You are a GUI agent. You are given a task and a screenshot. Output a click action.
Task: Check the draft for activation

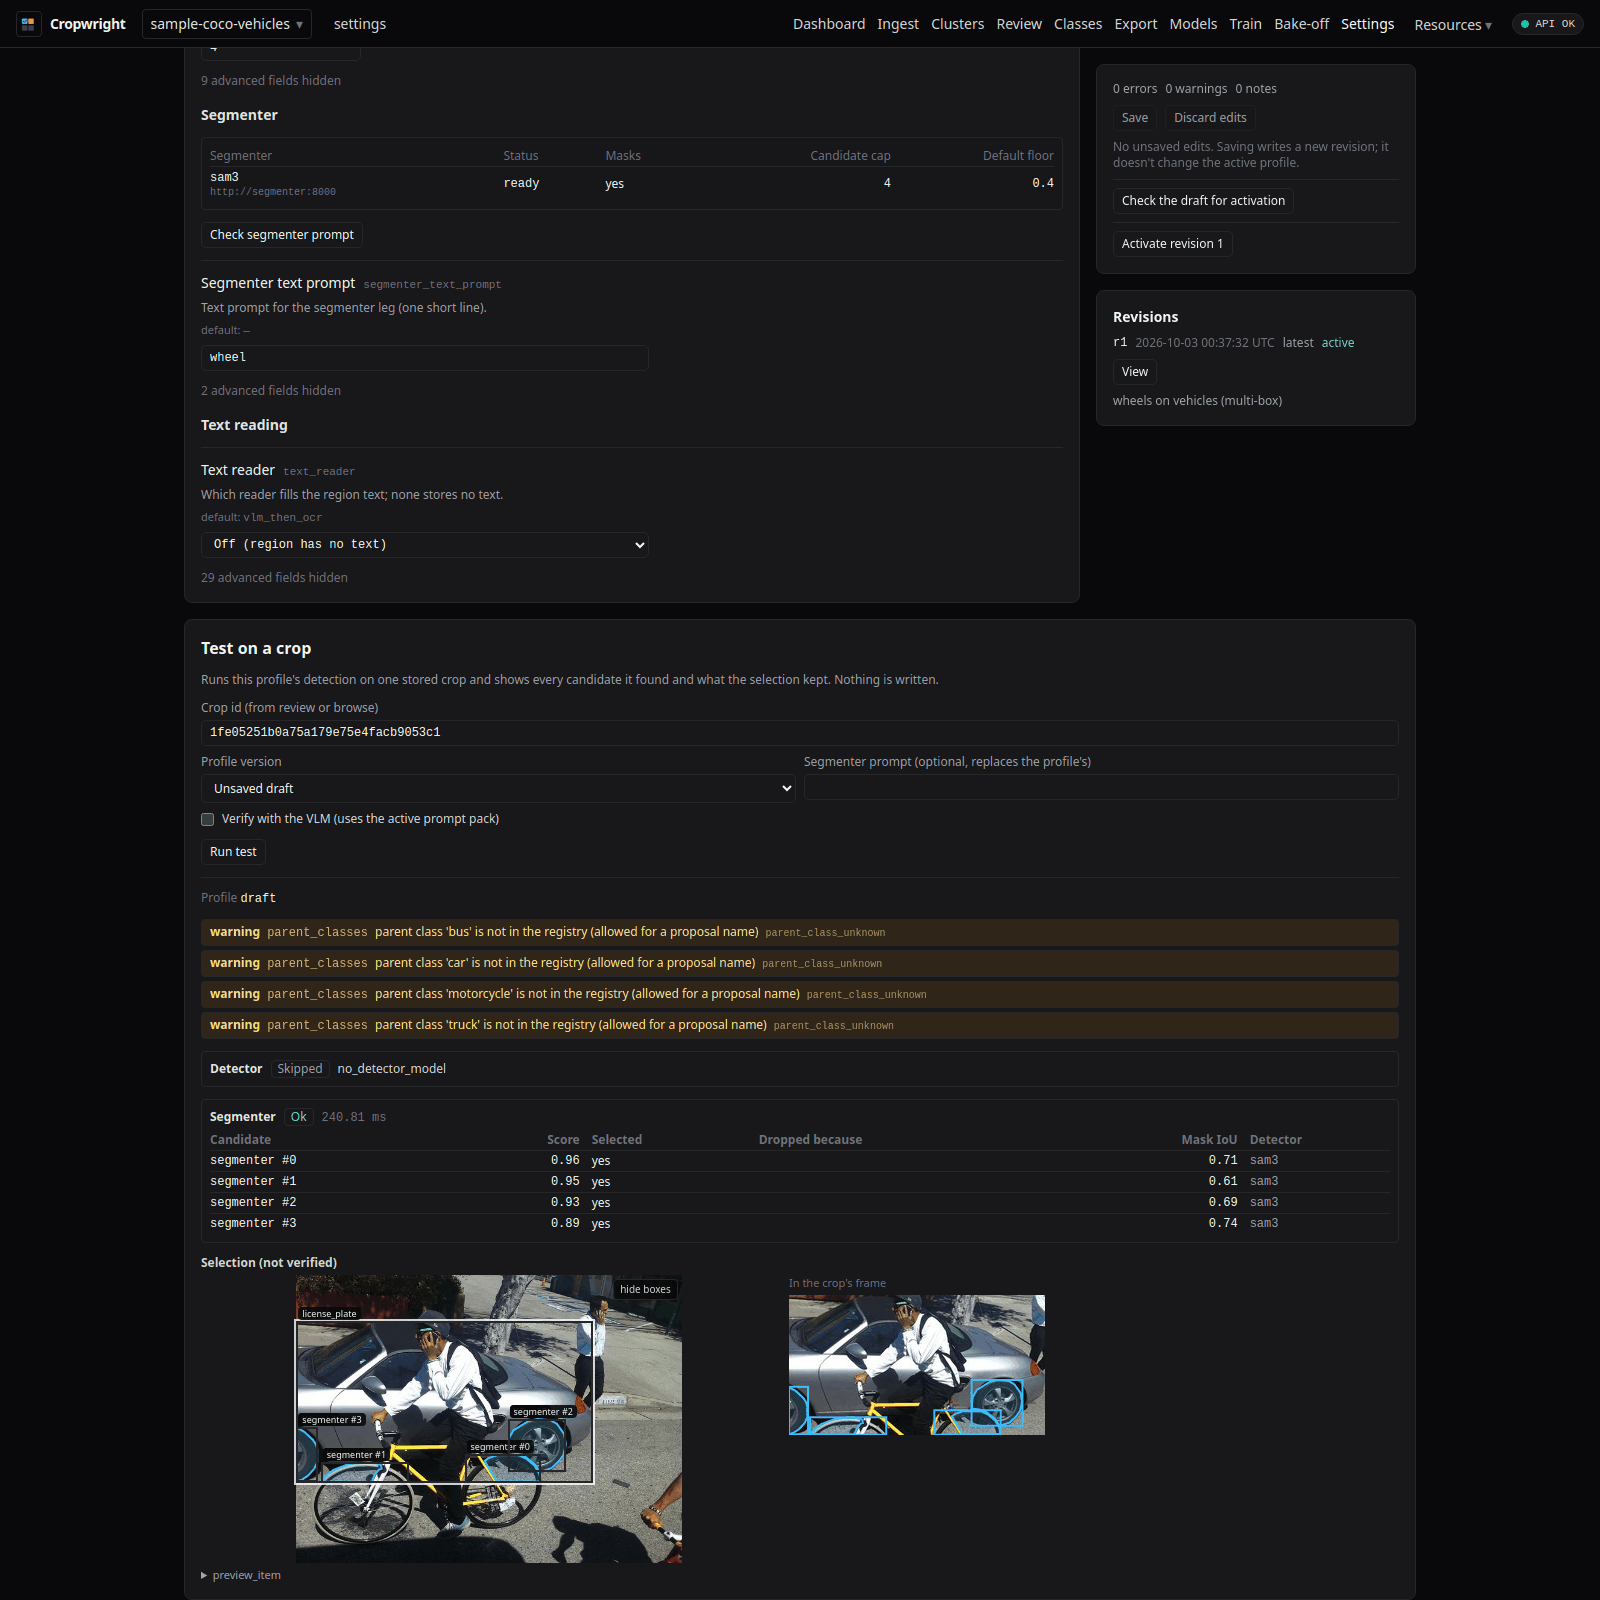[x=1203, y=201]
